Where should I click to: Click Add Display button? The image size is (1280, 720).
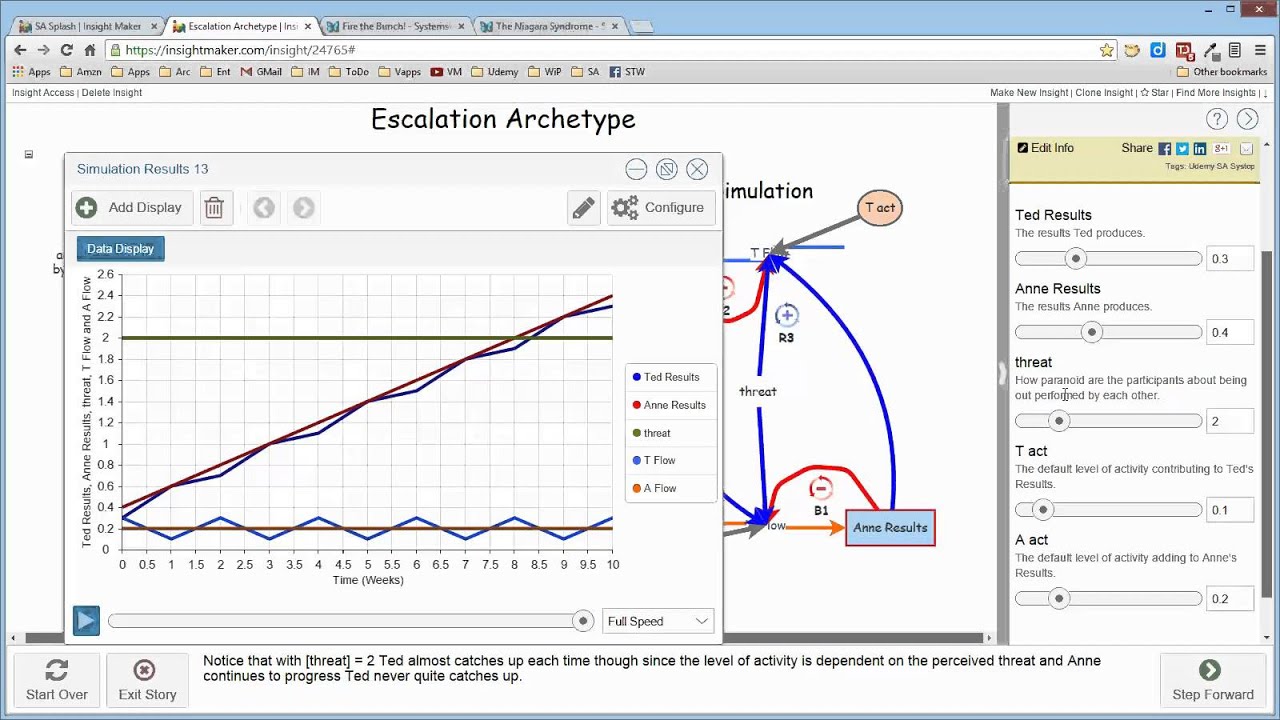point(132,208)
